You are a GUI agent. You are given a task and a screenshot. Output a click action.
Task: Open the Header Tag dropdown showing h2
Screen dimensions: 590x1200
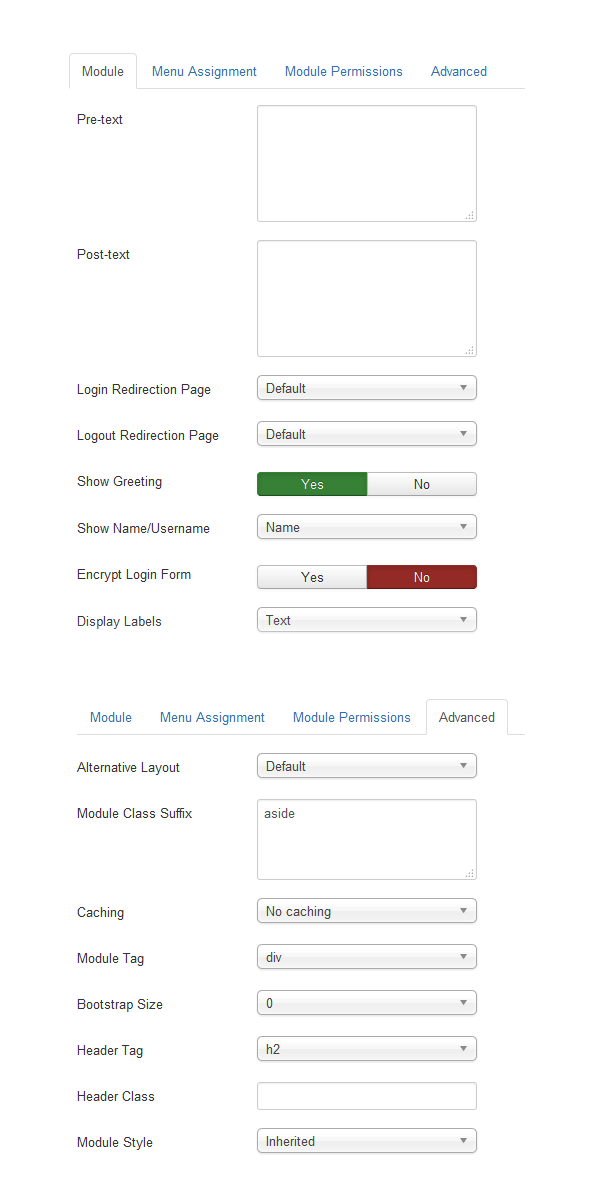(x=367, y=1049)
